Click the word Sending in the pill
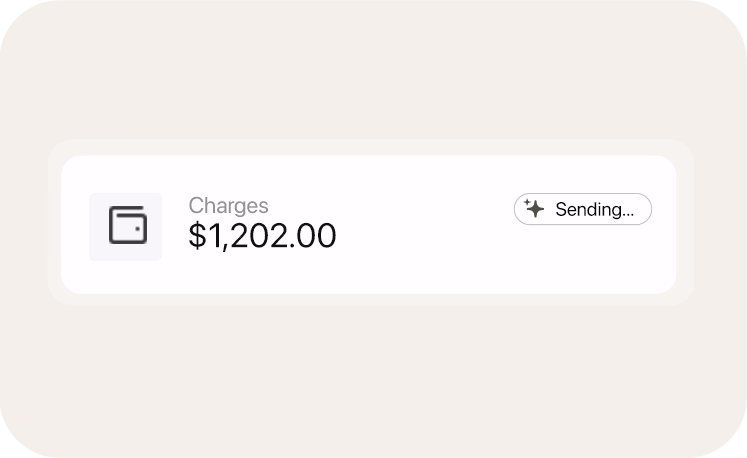The image size is (747, 458). tap(587, 210)
